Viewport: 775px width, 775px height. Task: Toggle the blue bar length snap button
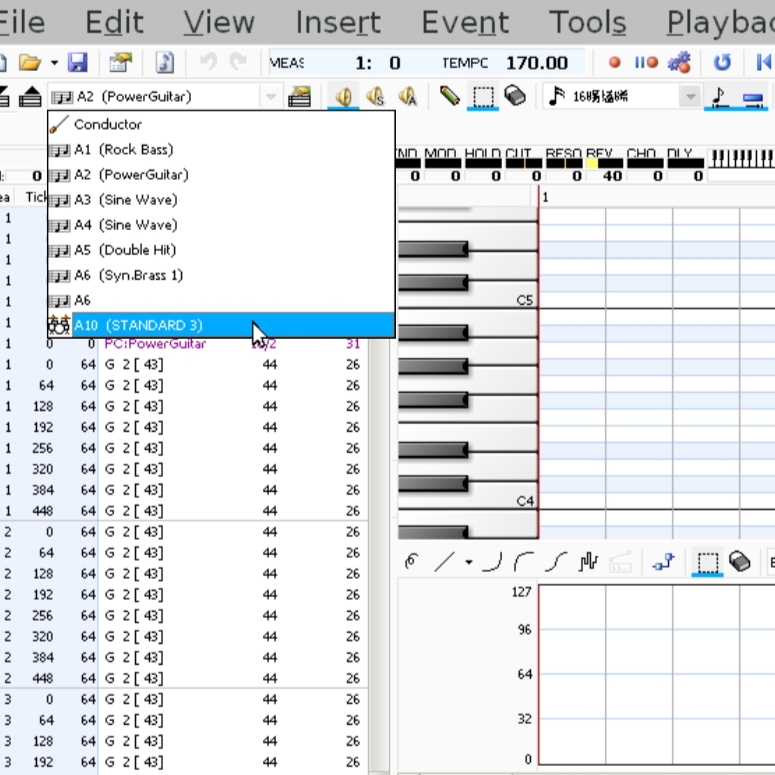pyautogui.click(x=753, y=98)
